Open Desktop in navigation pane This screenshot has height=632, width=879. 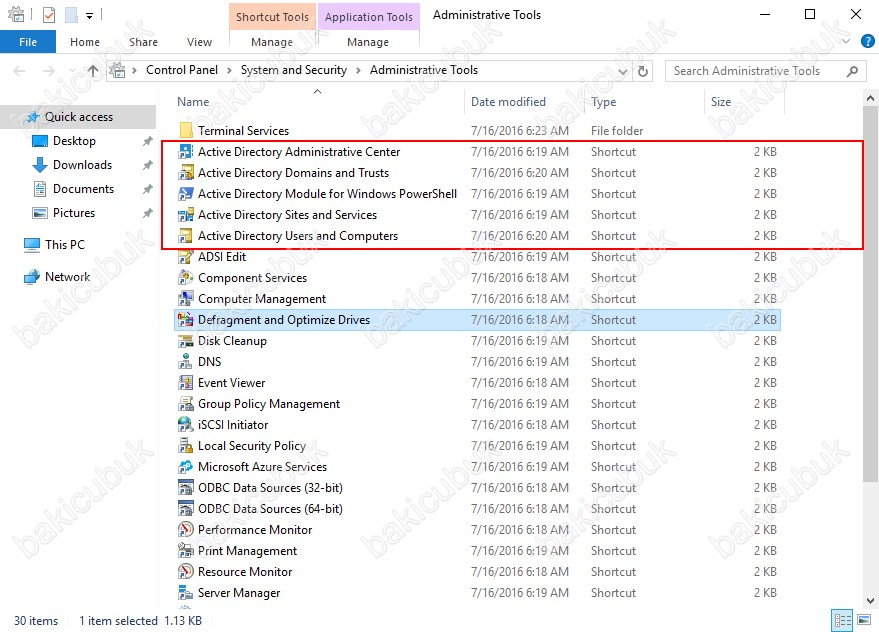click(74, 141)
